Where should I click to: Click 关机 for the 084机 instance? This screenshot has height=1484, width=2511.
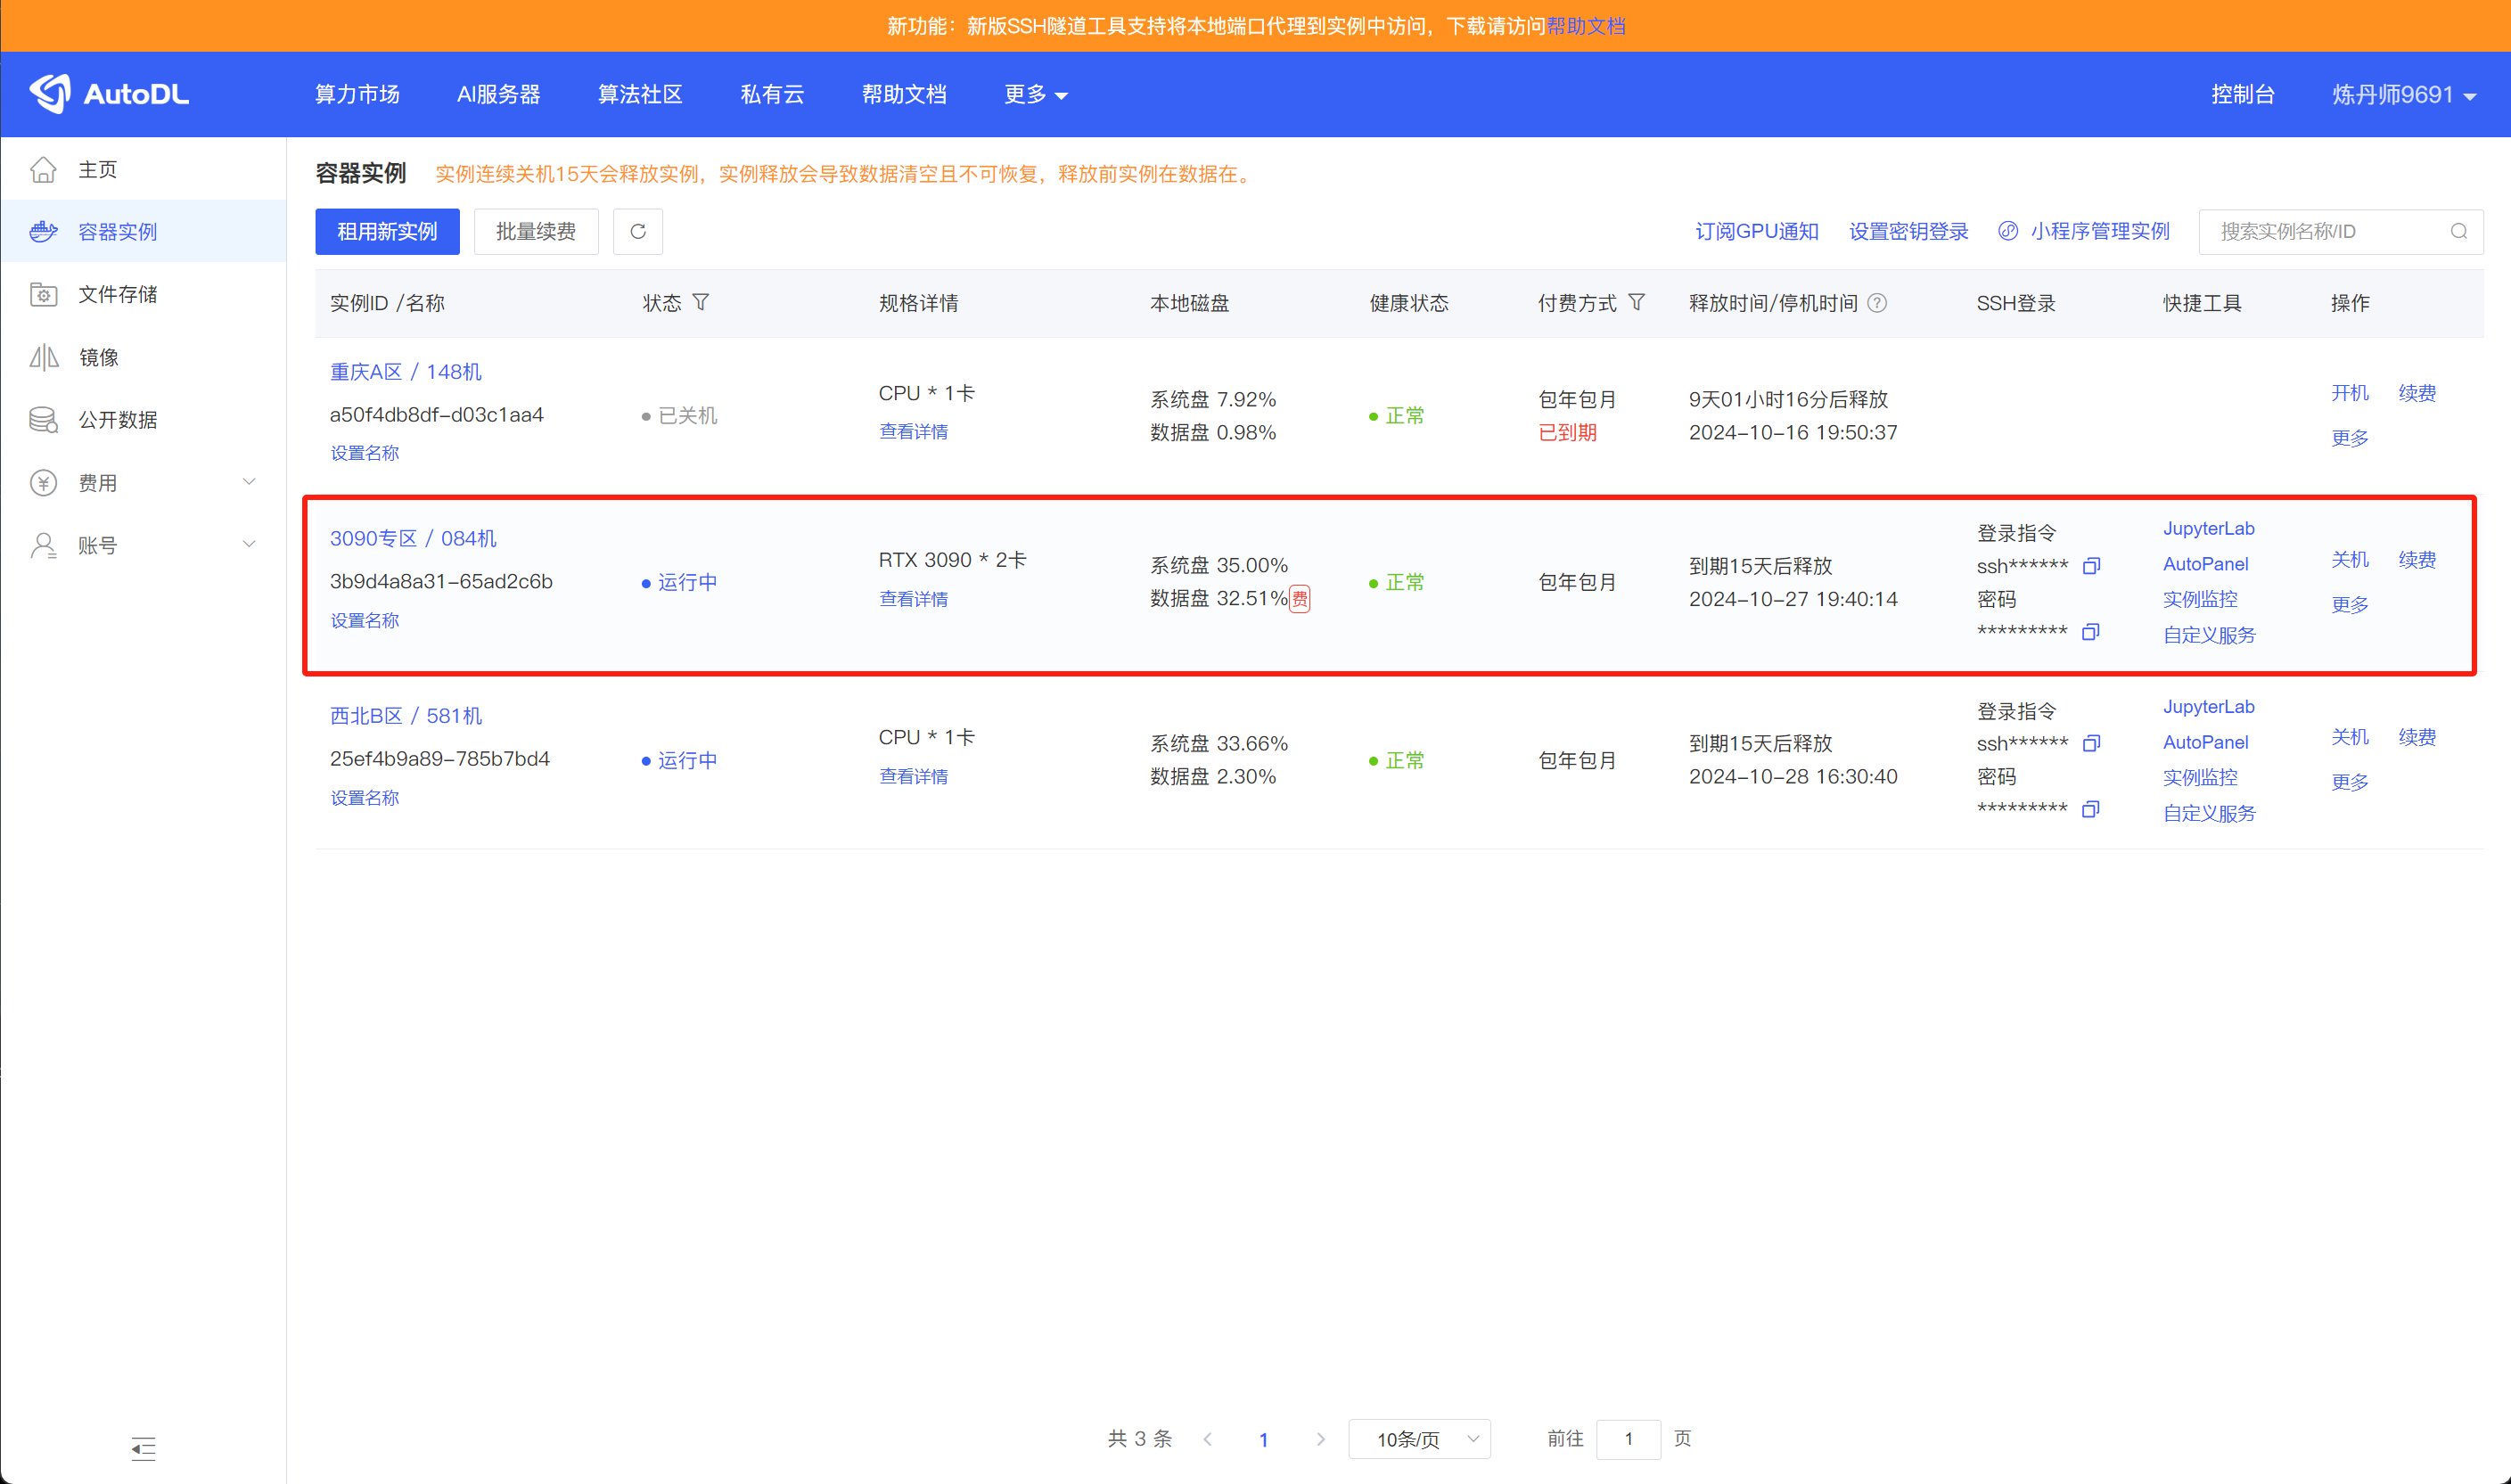(2349, 560)
